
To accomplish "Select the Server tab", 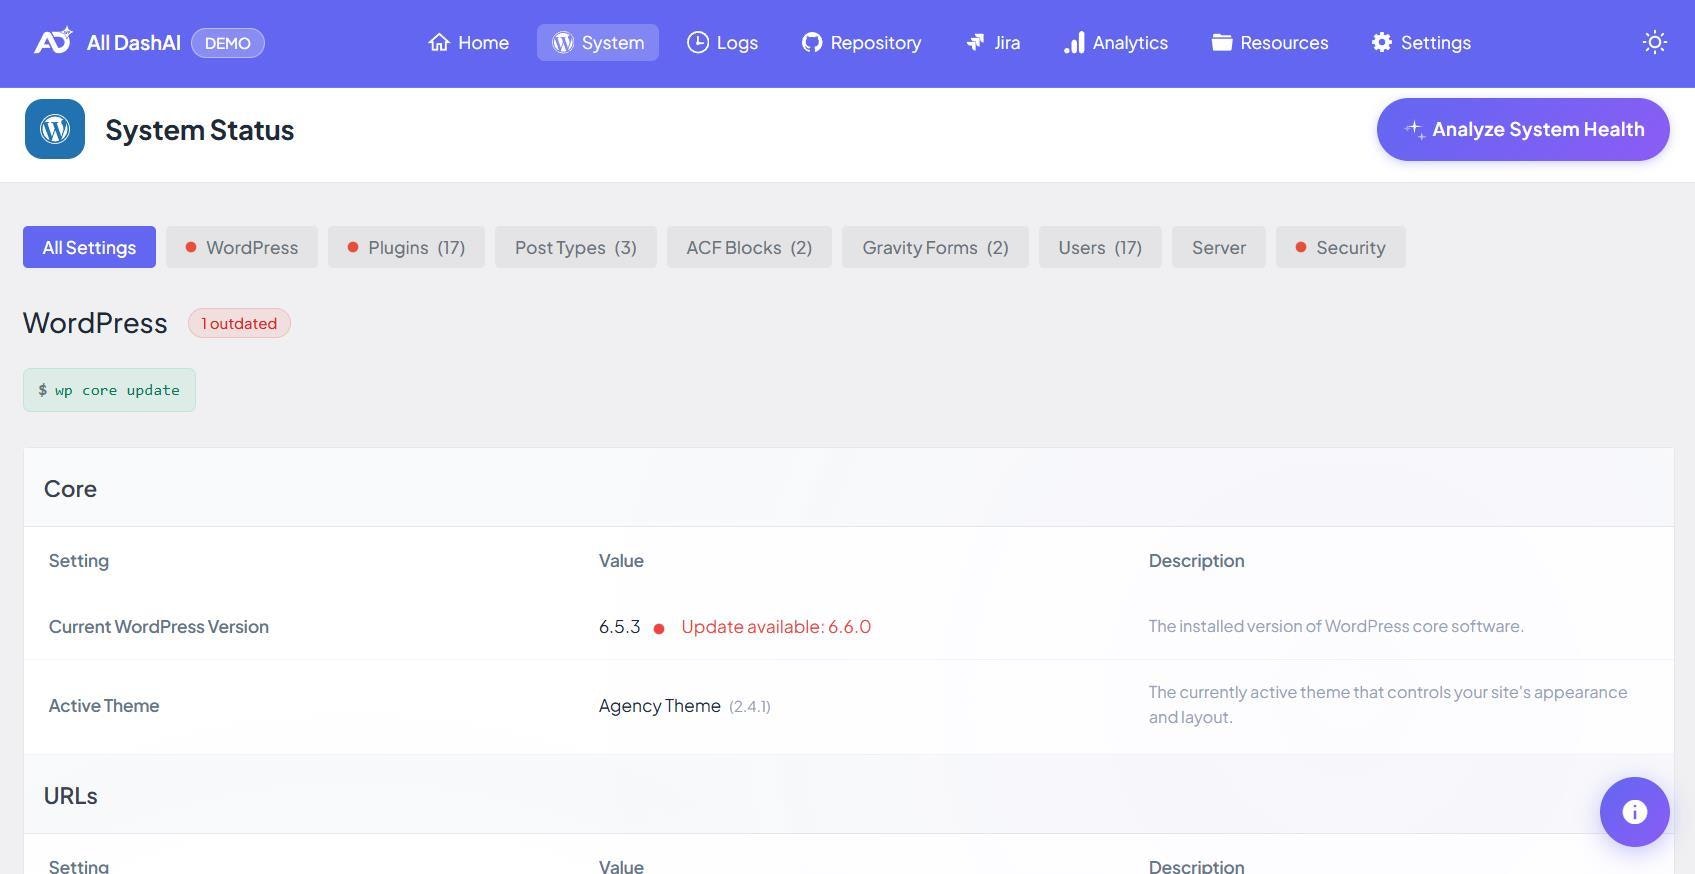I will pos(1219,247).
